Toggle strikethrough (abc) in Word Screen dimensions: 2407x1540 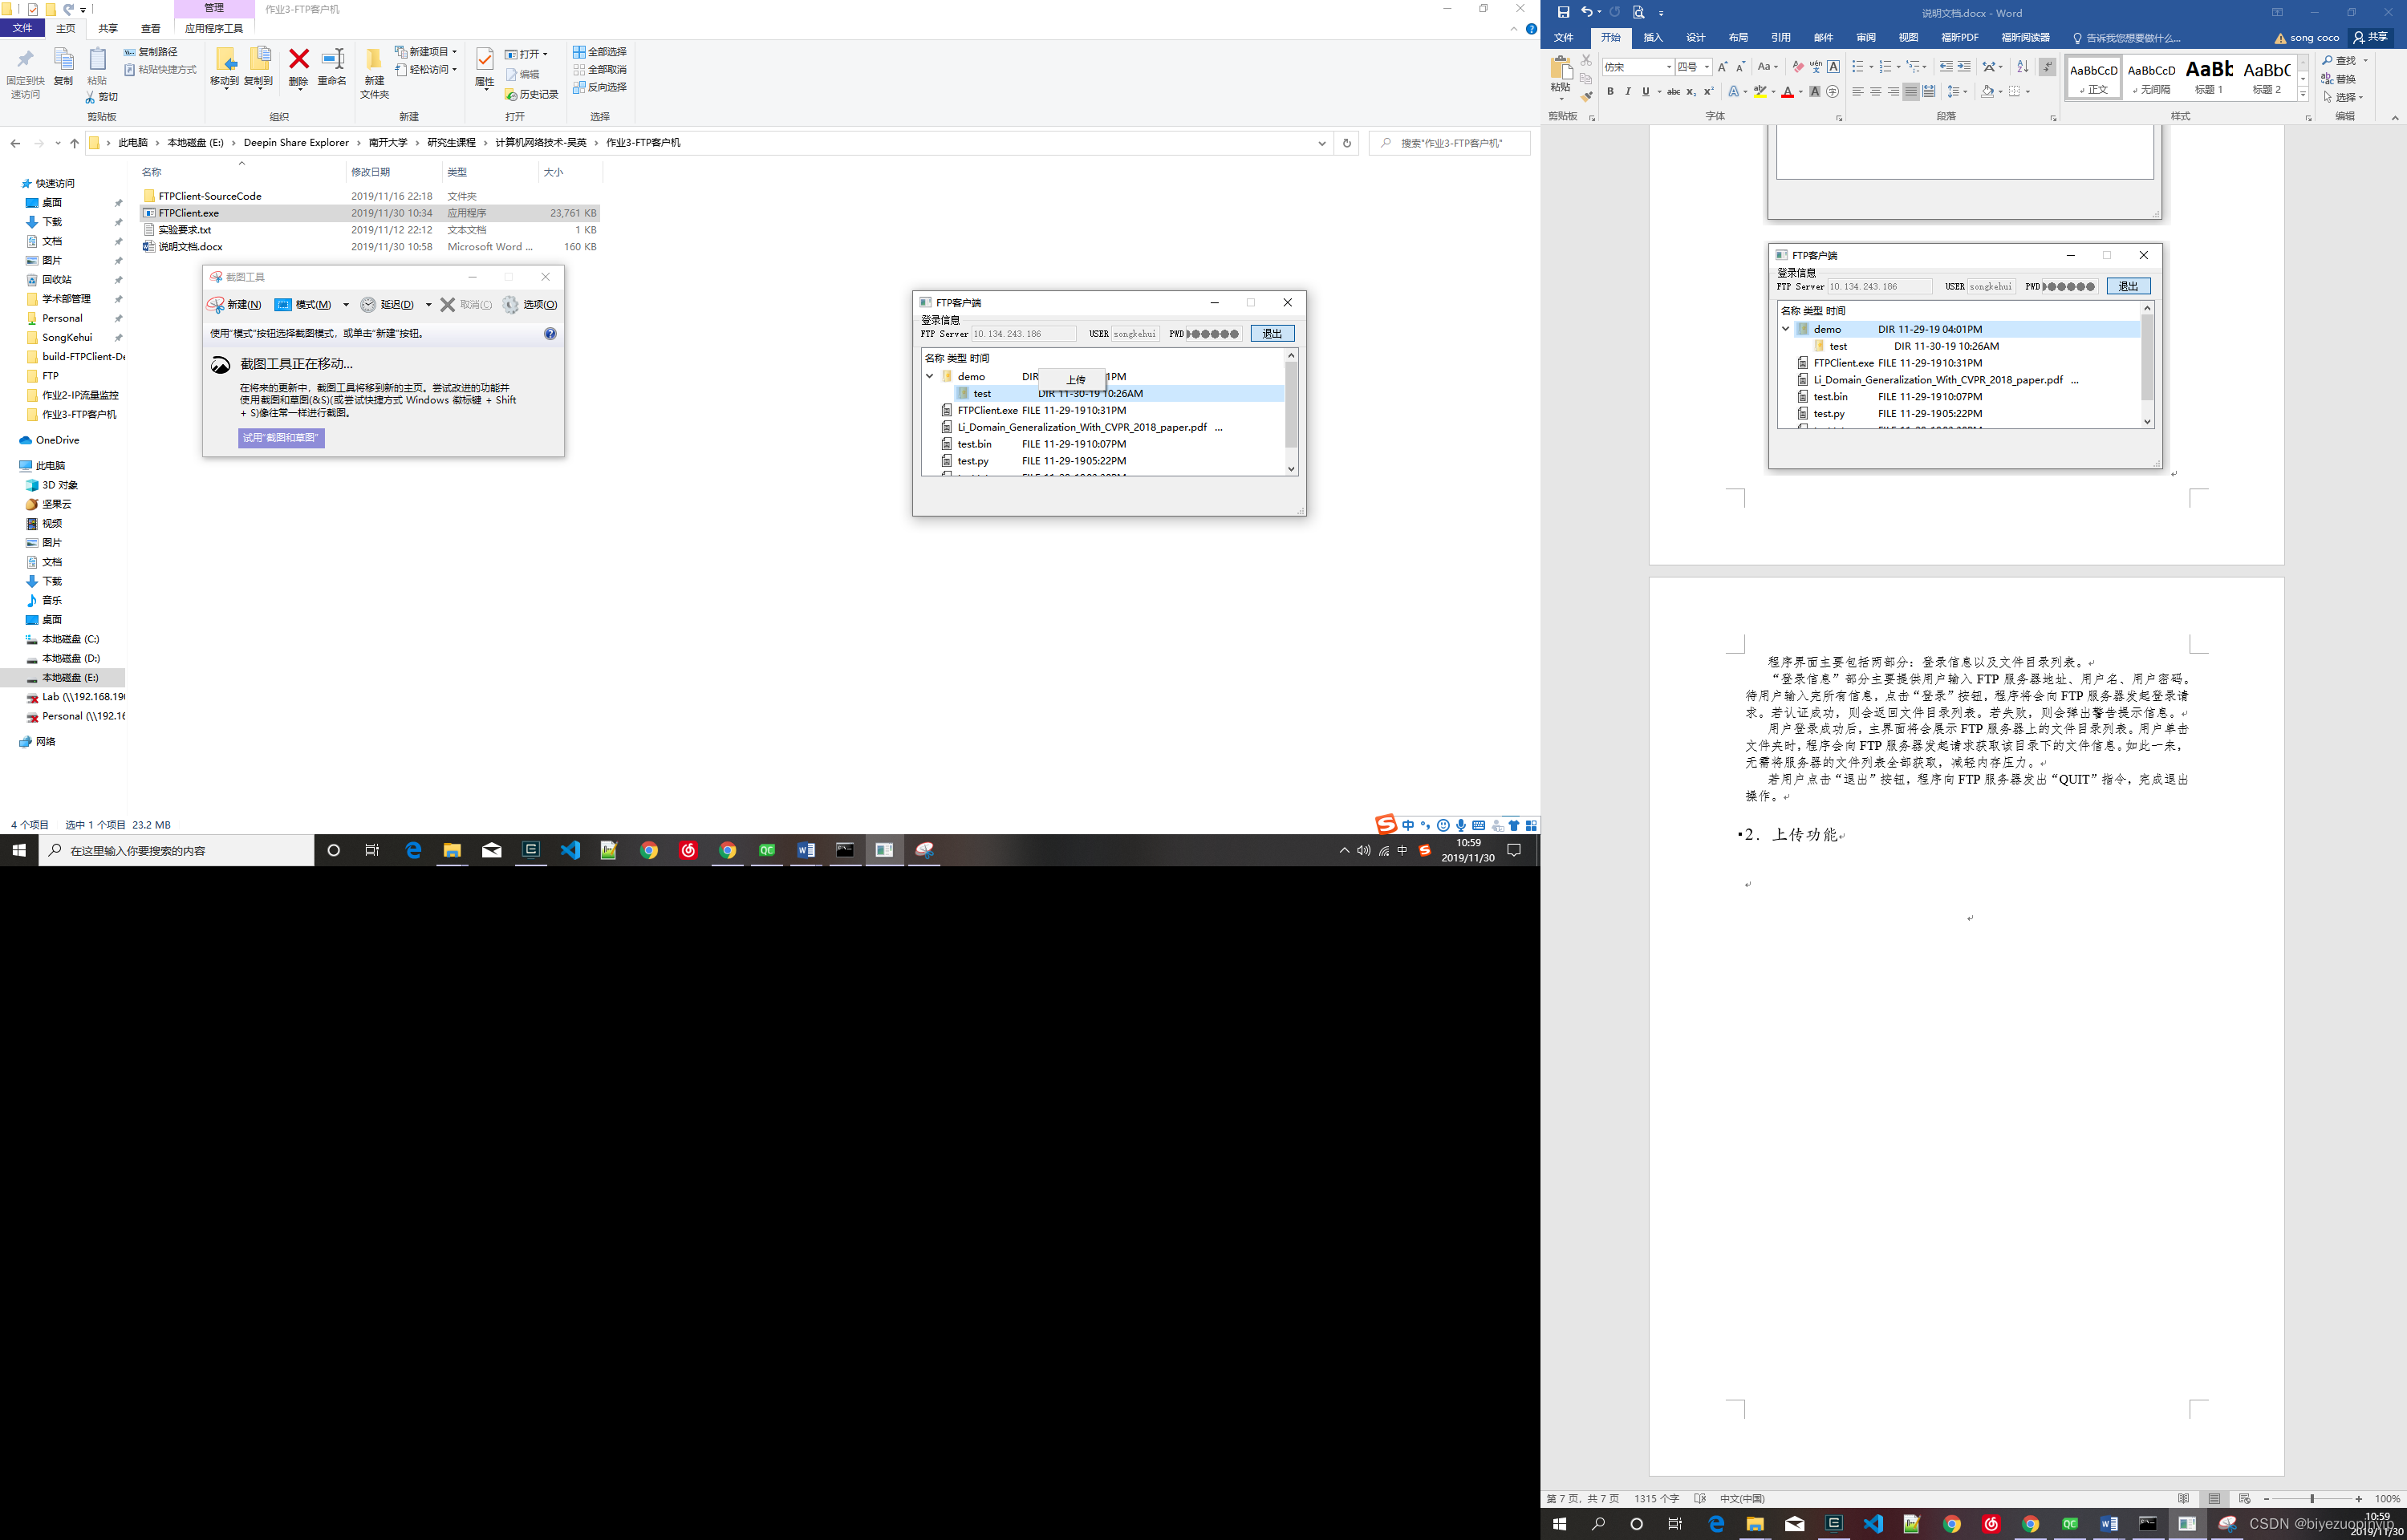pos(1673,91)
